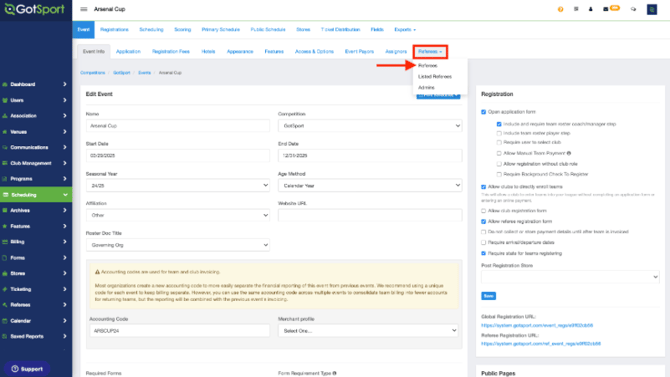The width and height of the screenshot is (670, 377).
Task: Toggle Allow clubs to directly enroll teams
Action: 484,187
